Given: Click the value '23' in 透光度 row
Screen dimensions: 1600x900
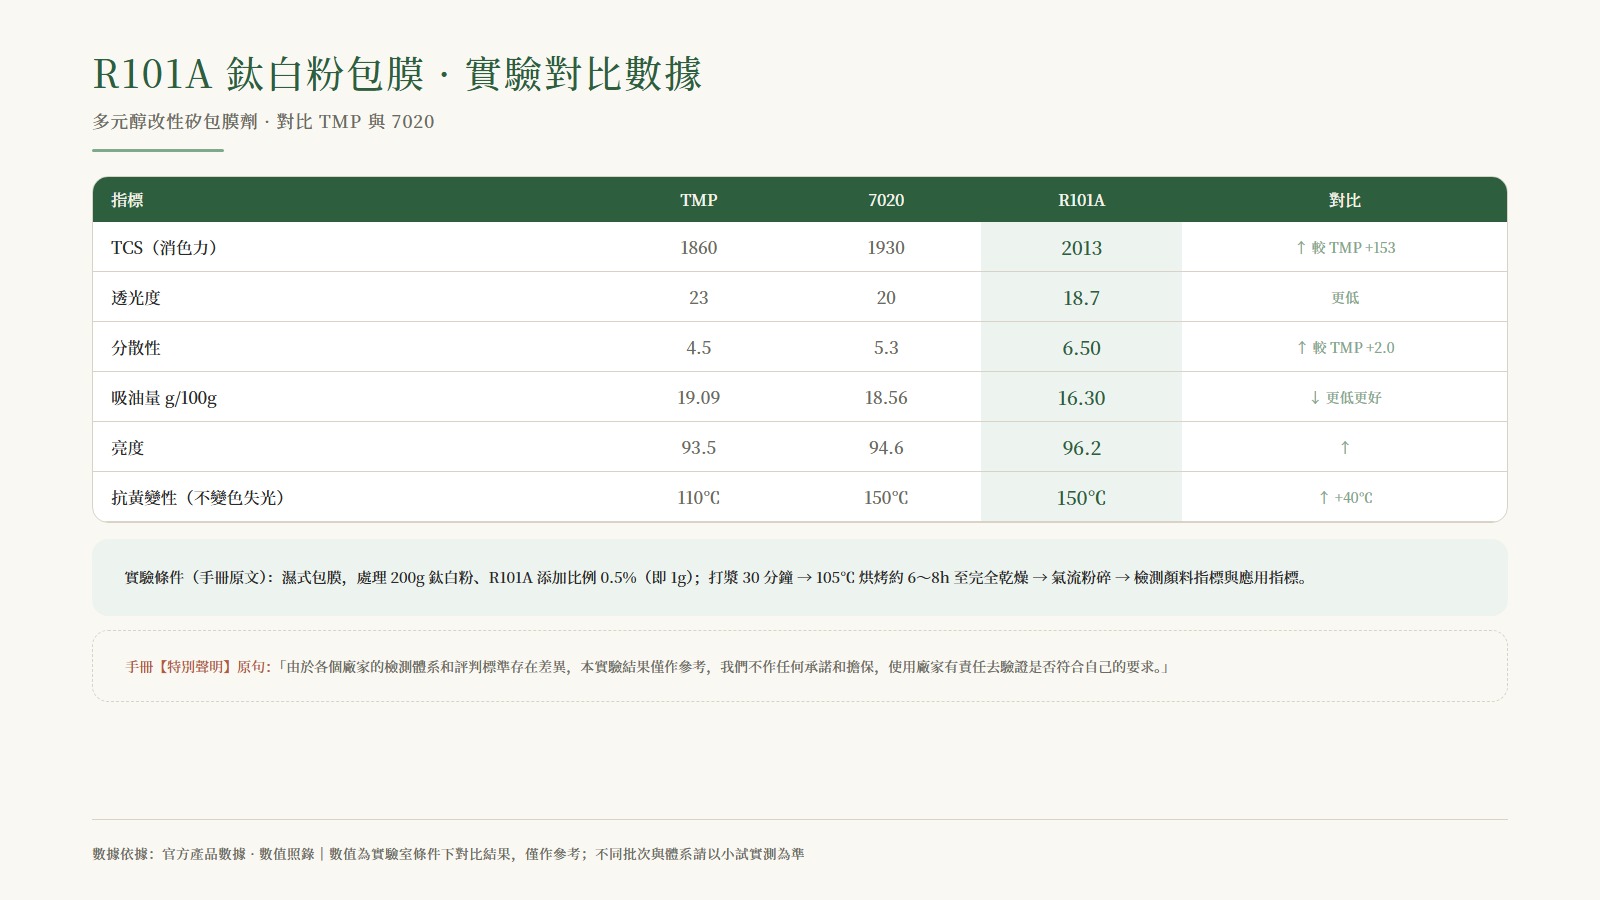Looking at the screenshot, I should click(x=698, y=298).
